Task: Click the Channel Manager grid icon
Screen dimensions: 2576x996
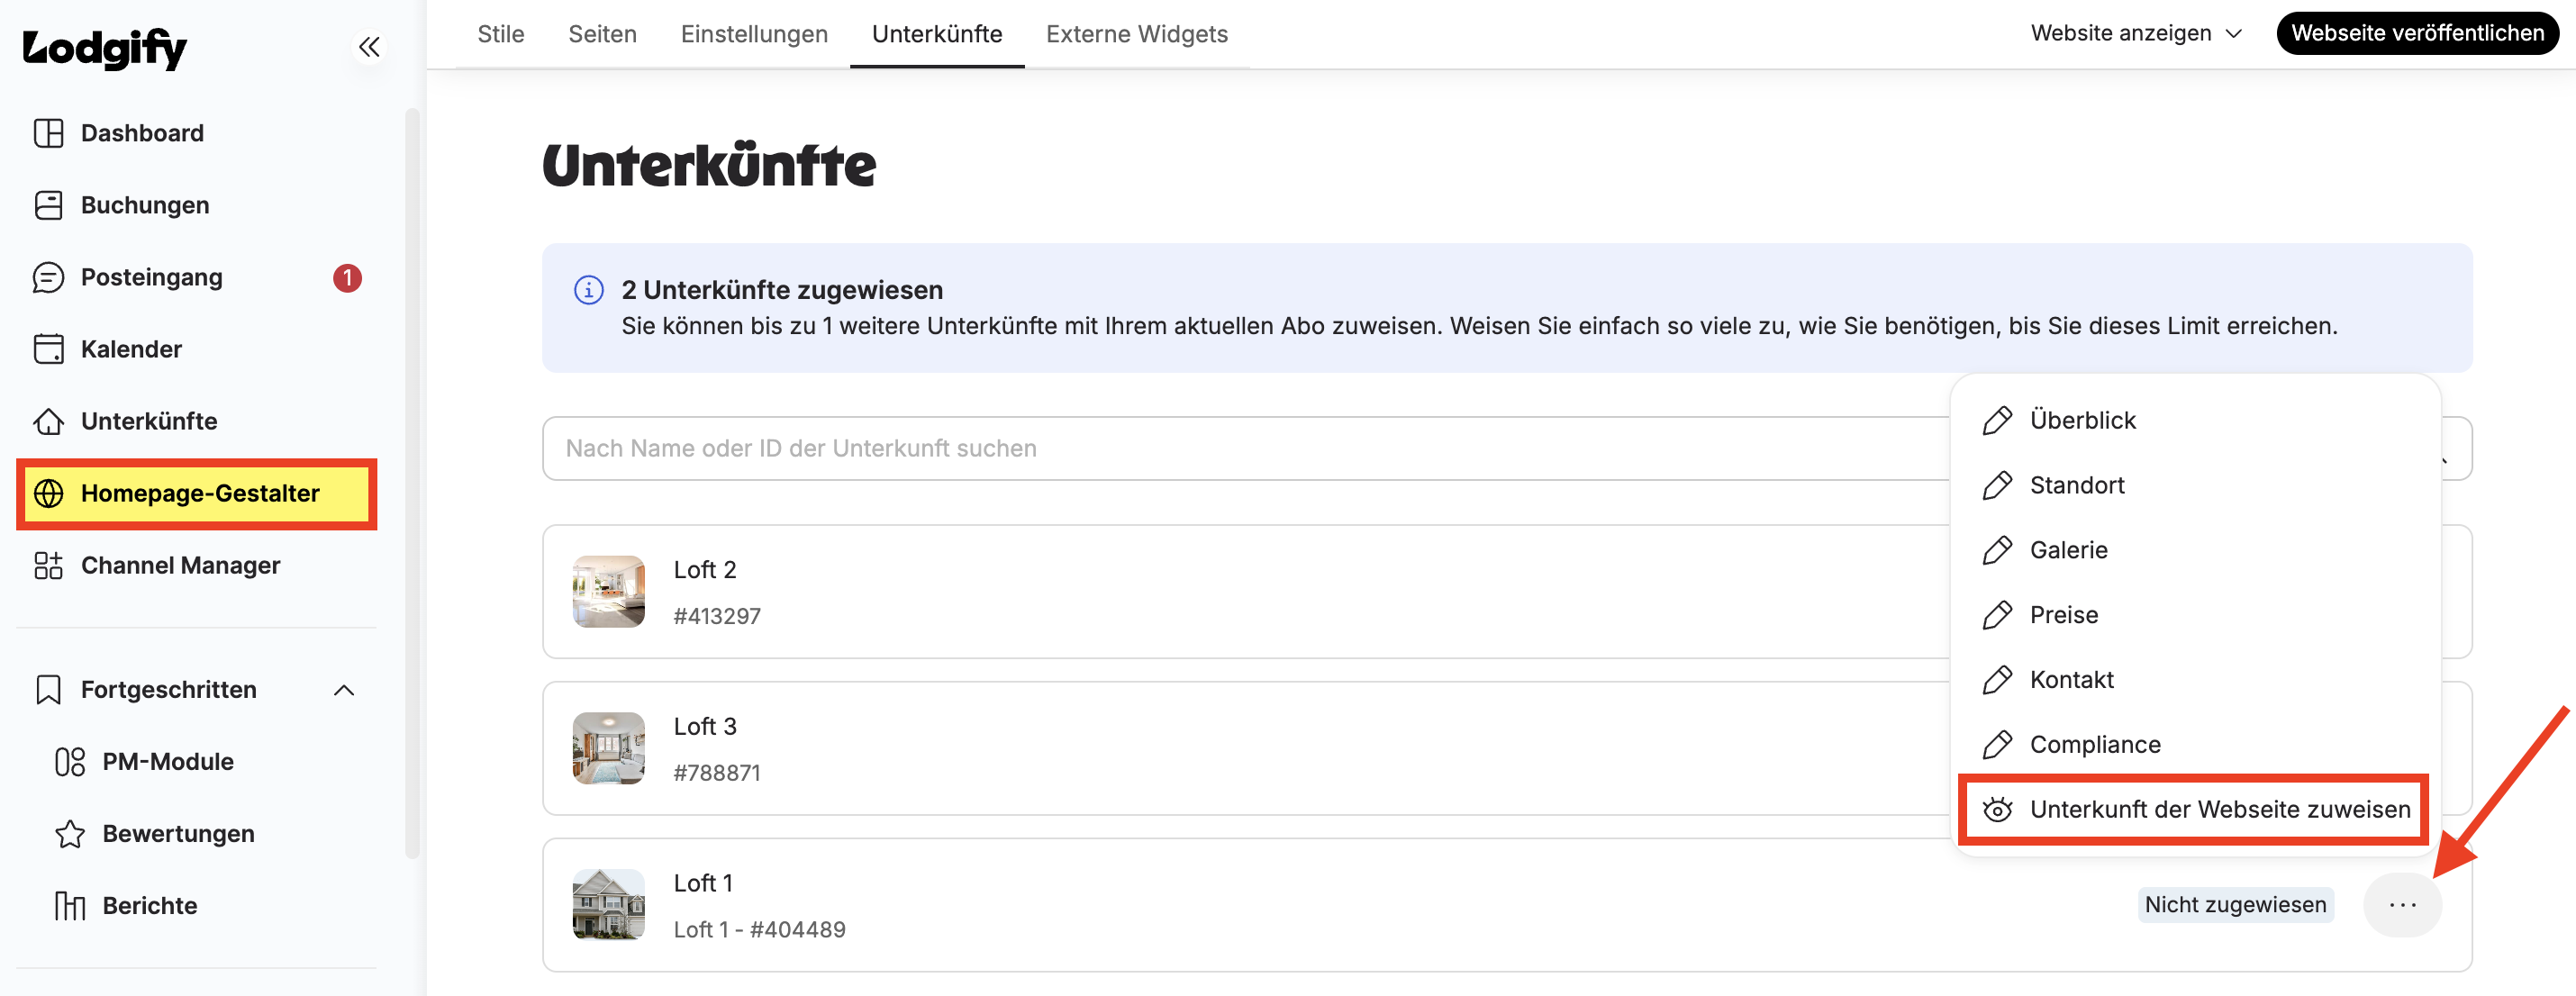Action: pos(48,565)
